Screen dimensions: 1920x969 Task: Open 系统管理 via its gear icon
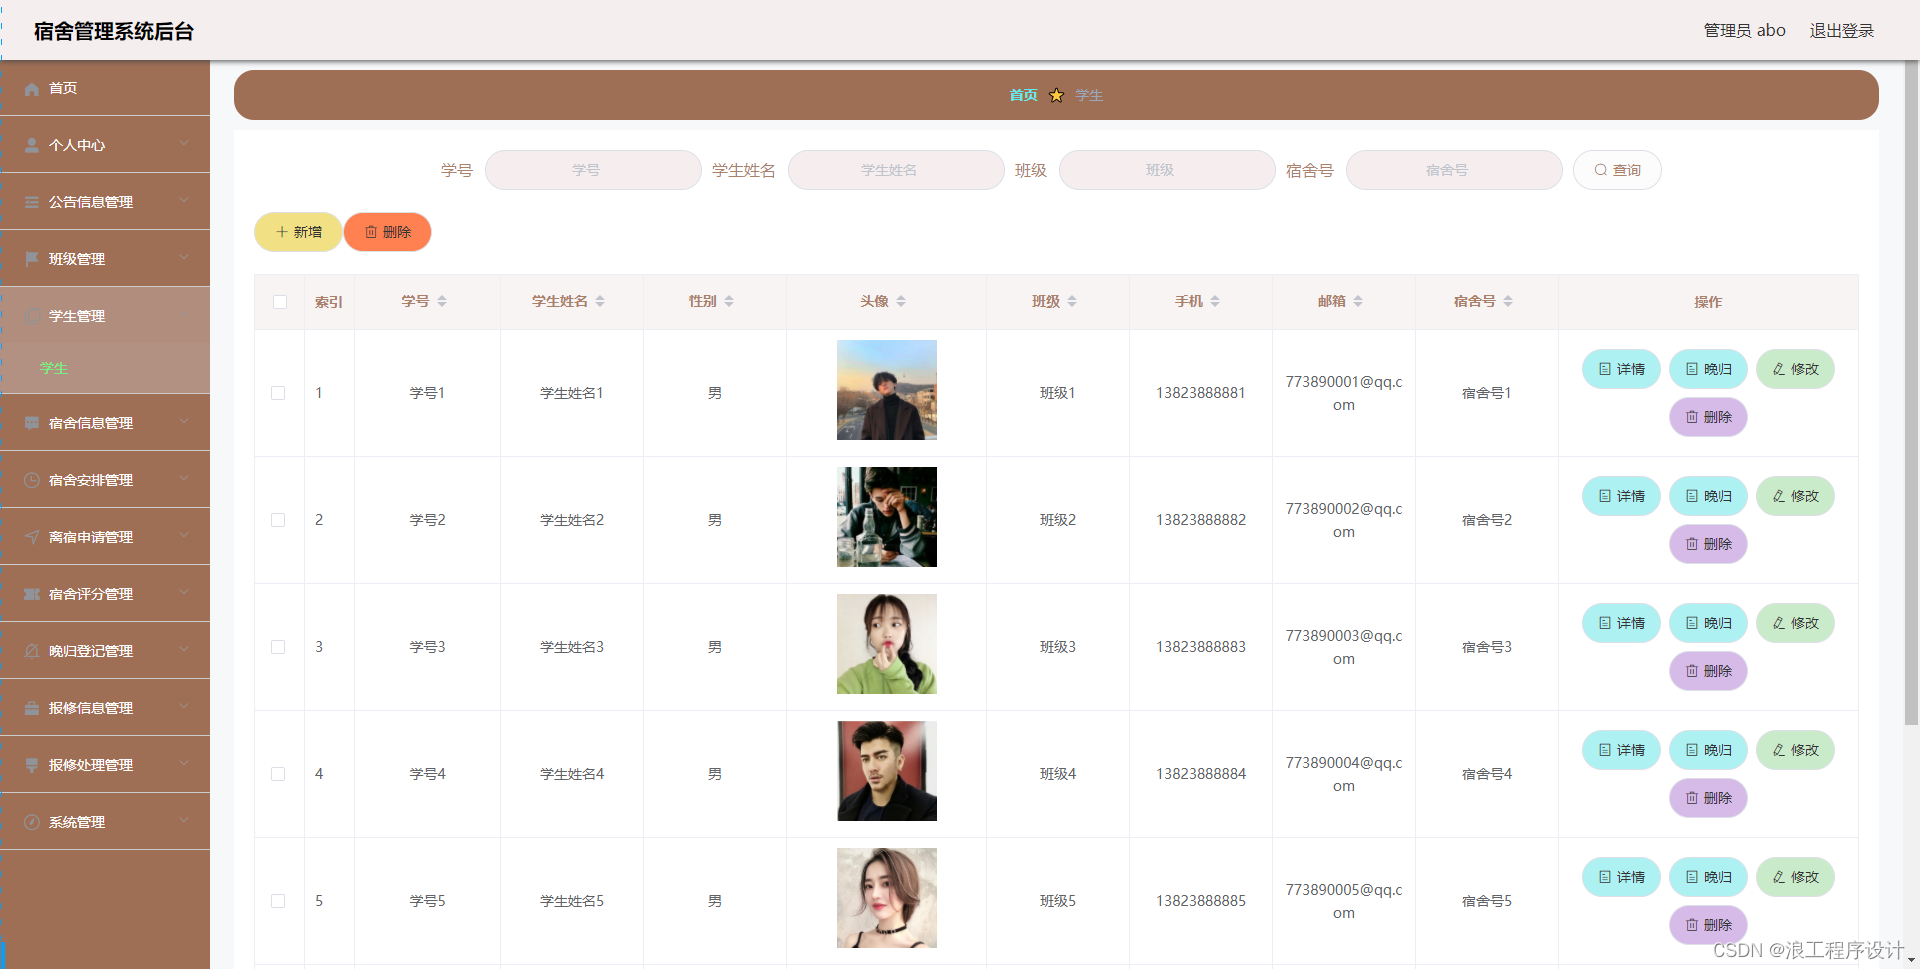click(x=31, y=821)
